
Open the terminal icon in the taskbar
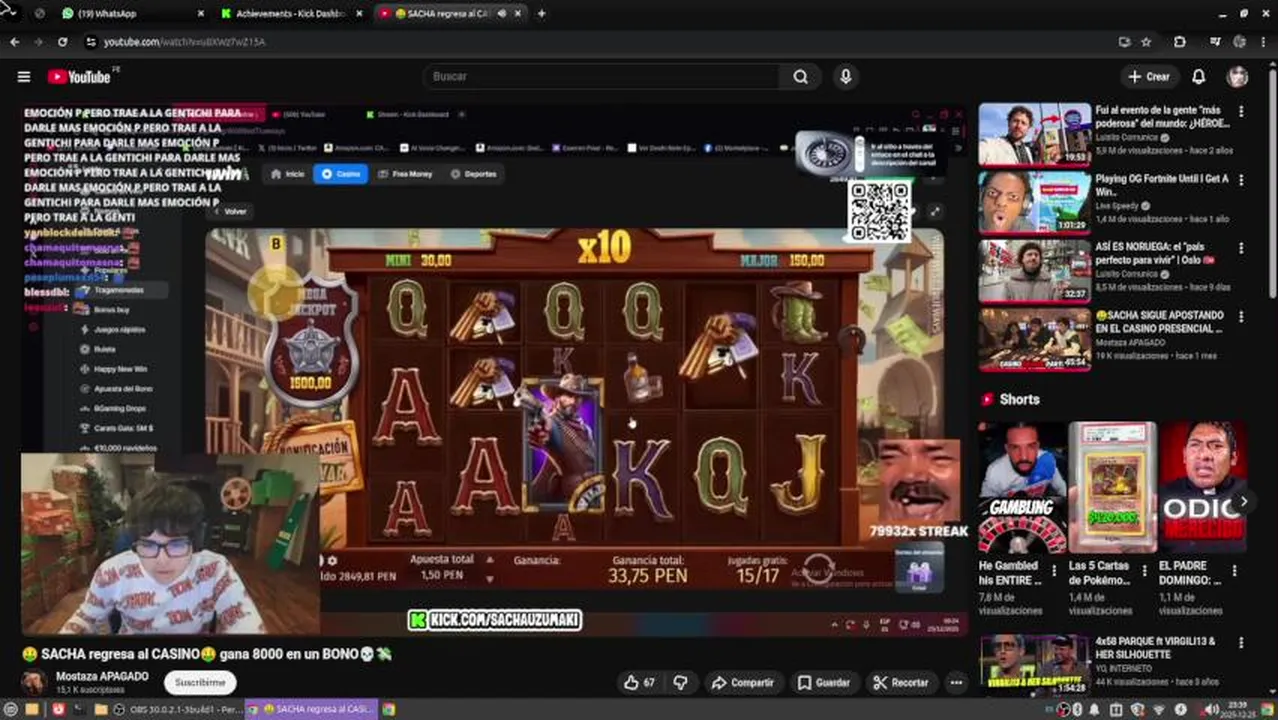(x=80, y=710)
